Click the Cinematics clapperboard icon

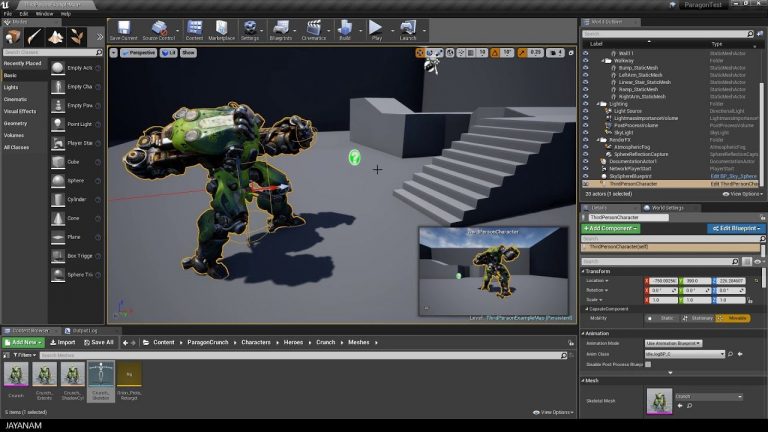314,29
